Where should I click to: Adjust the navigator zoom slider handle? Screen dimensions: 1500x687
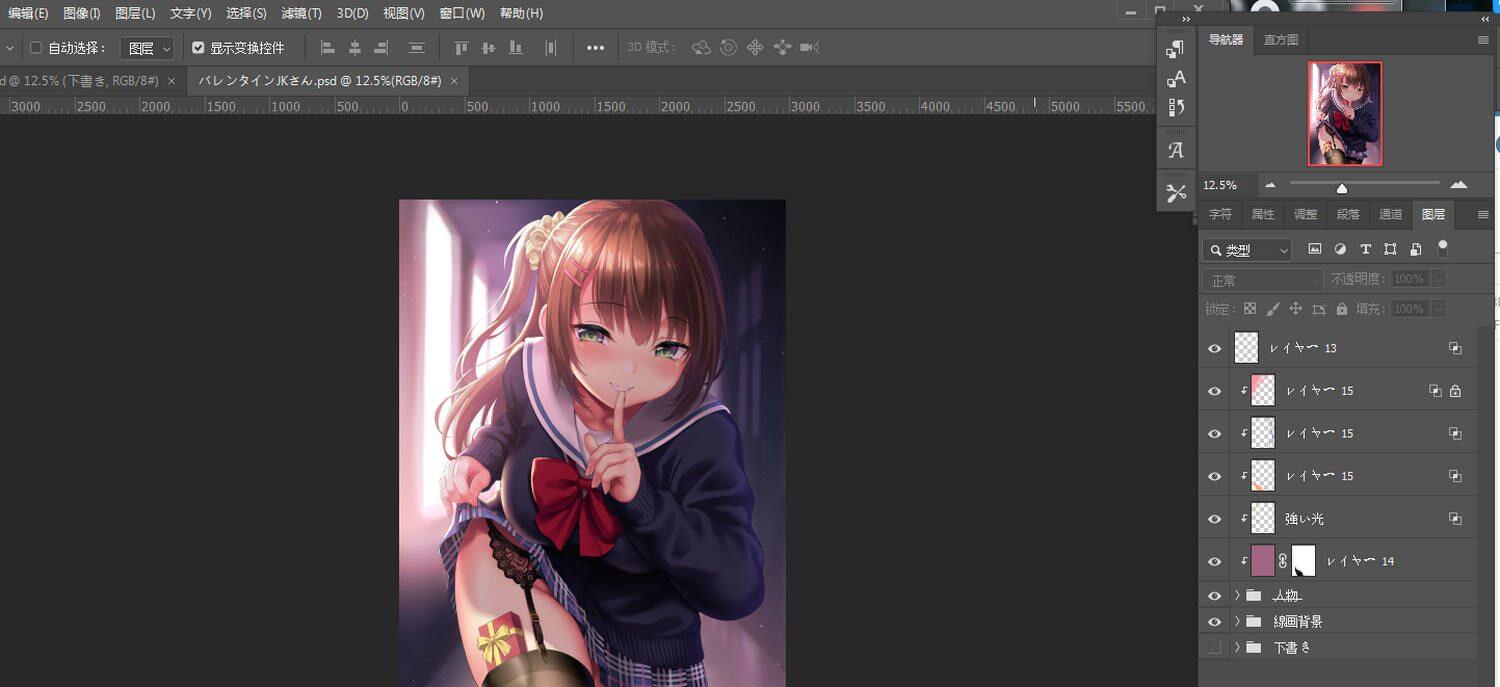pos(1342,188)
